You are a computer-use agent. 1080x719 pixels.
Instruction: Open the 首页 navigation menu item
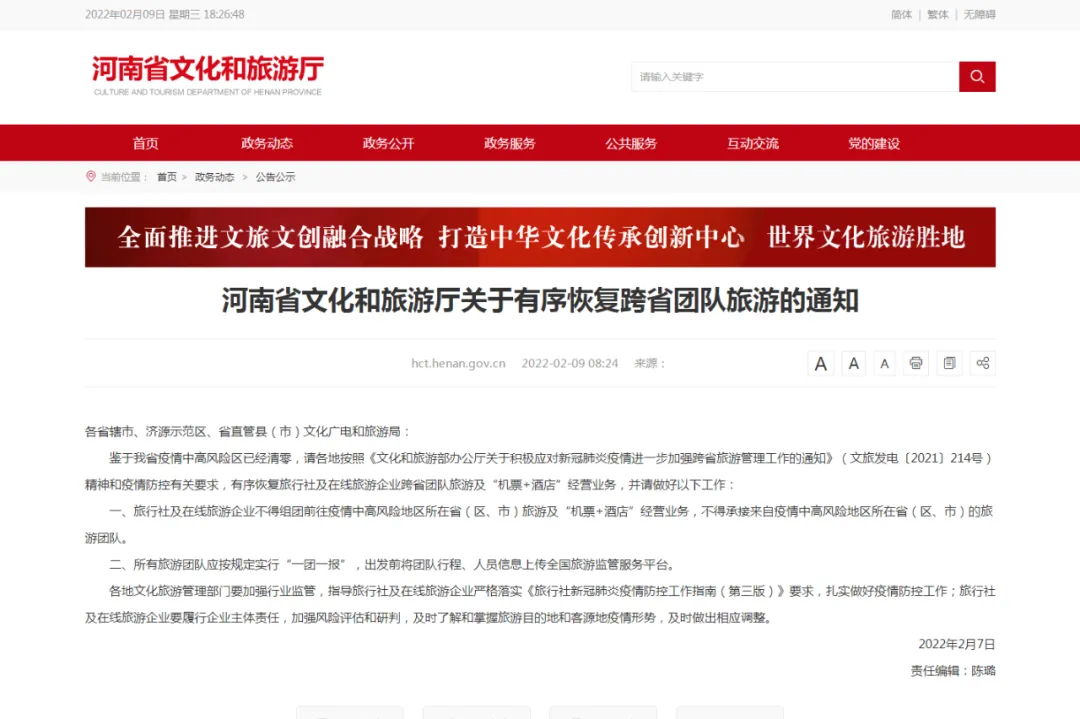click(x=145, y=143)
